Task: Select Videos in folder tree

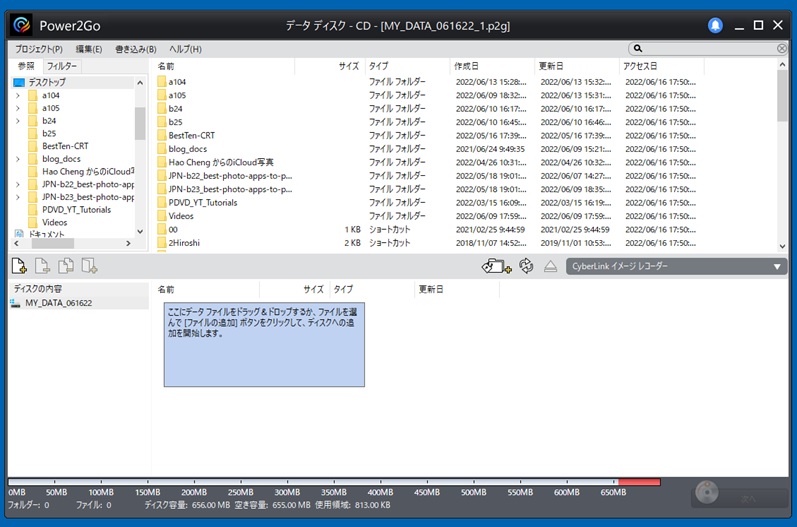Action: tap(54, 222)
